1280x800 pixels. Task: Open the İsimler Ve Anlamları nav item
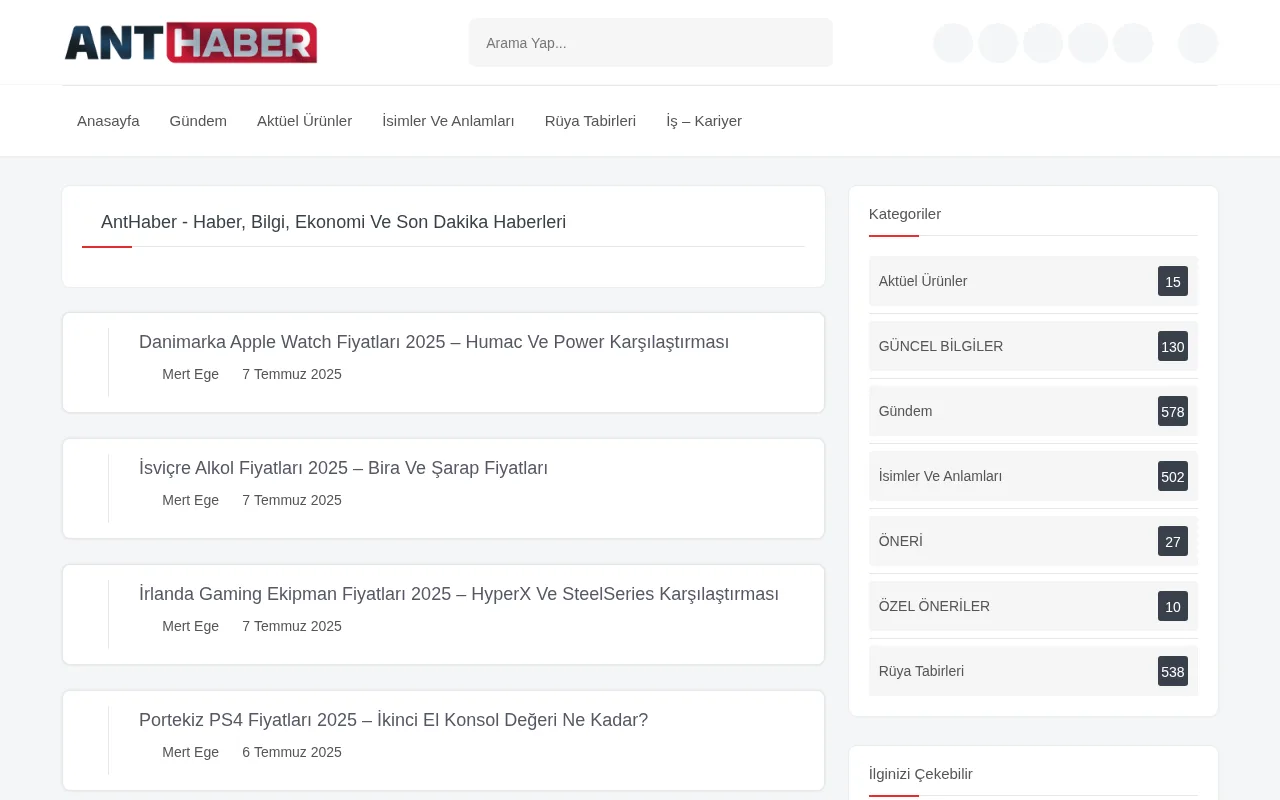point(448,120)
